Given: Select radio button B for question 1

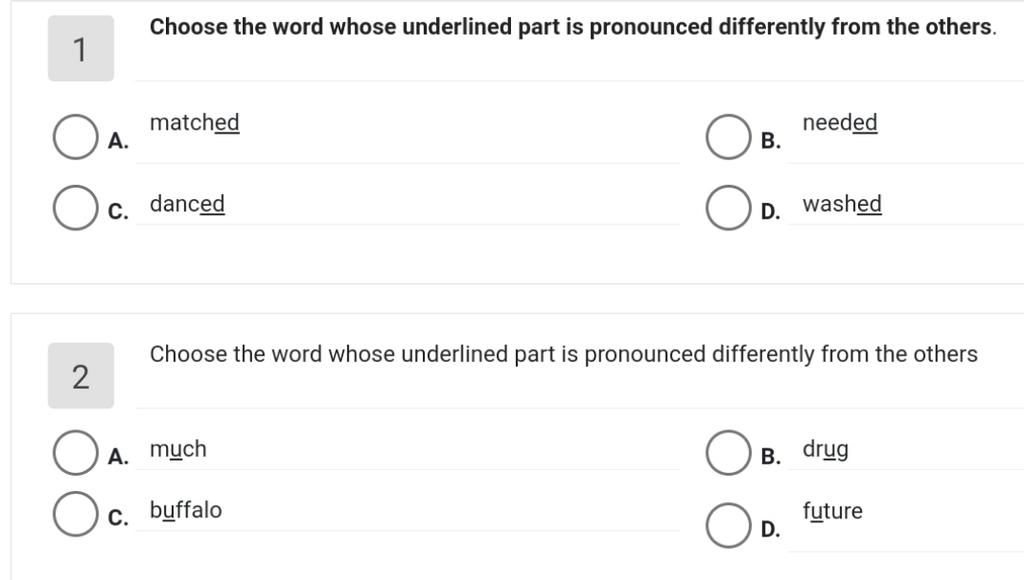Looking at the screenshot, I should click(x=728, y=138).
